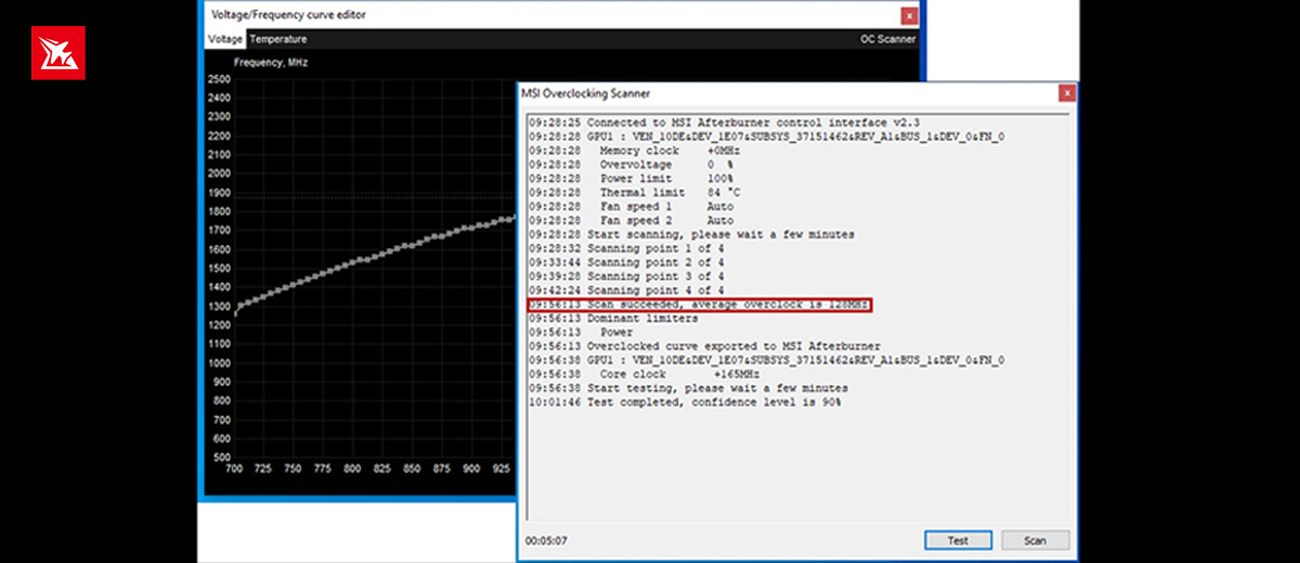Switch to the Voltage tab
1300x563 pixels.
(x=225, y=39)
